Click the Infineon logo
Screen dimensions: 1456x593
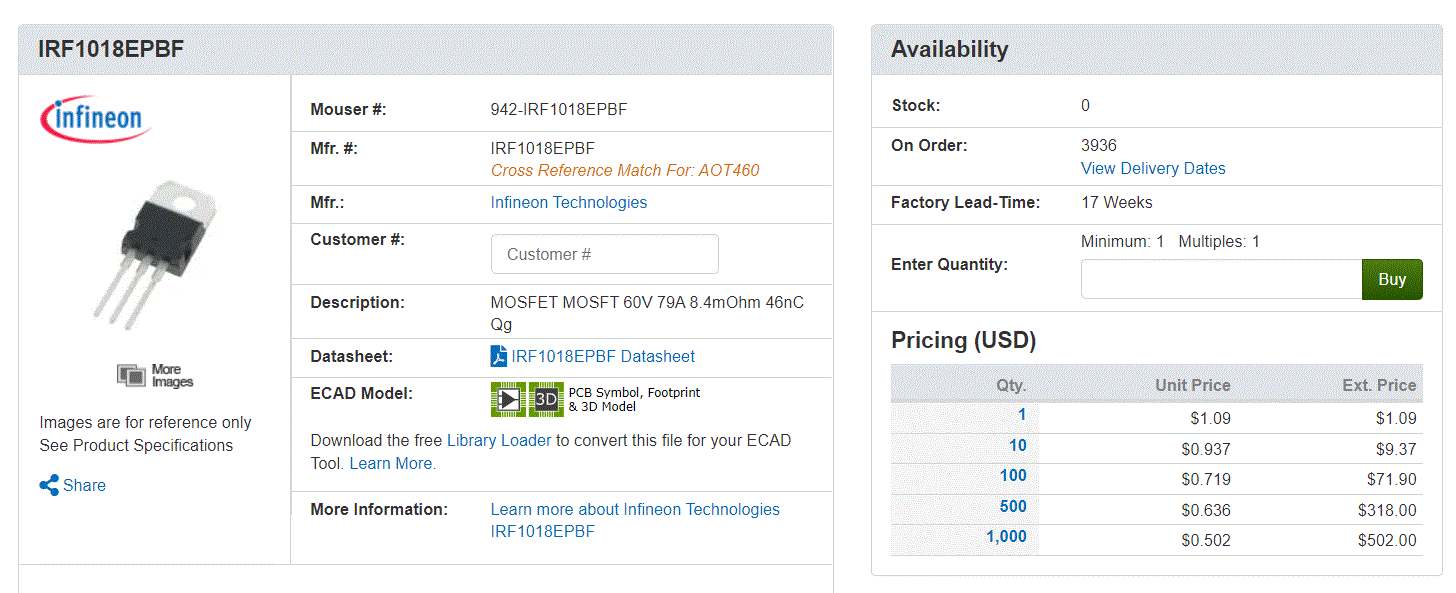click(x=96, y=119)
